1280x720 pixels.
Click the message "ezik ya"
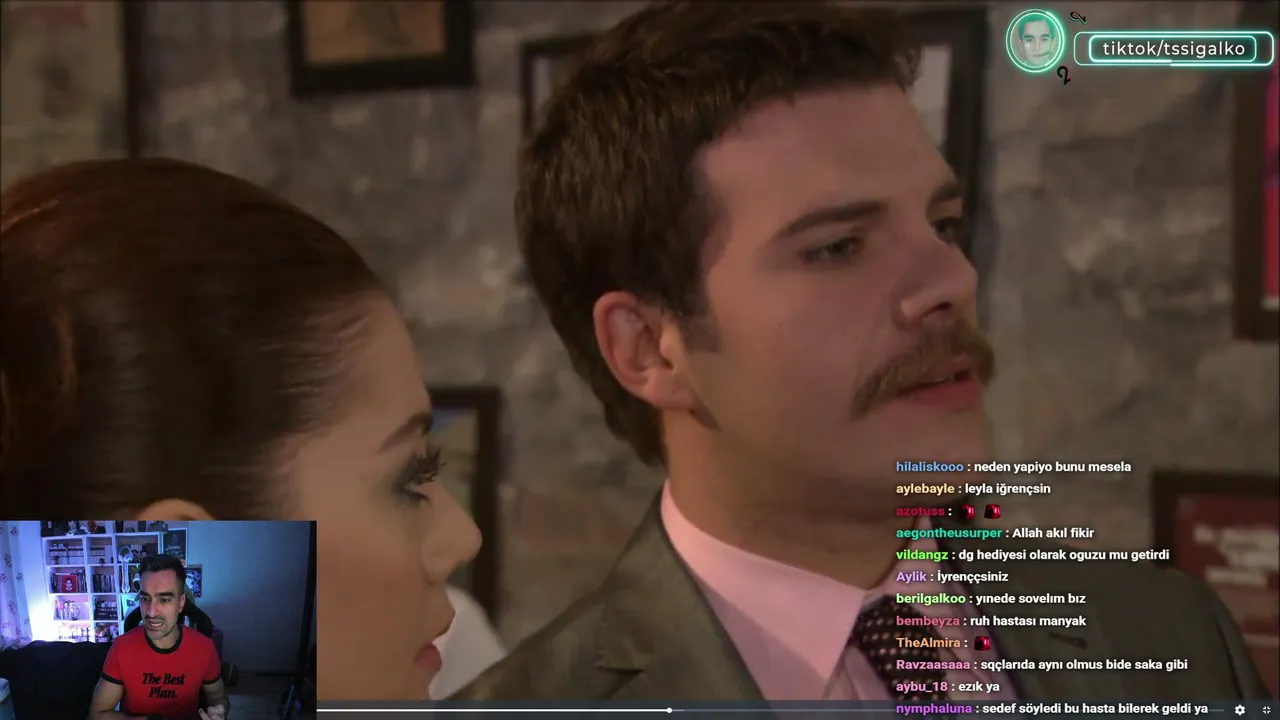(x=978, y=687)
